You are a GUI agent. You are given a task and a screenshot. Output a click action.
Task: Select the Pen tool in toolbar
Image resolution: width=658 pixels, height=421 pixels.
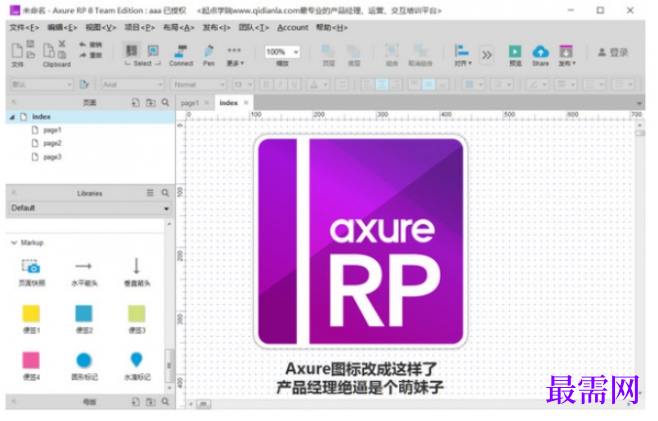click(x=209, y=51)
